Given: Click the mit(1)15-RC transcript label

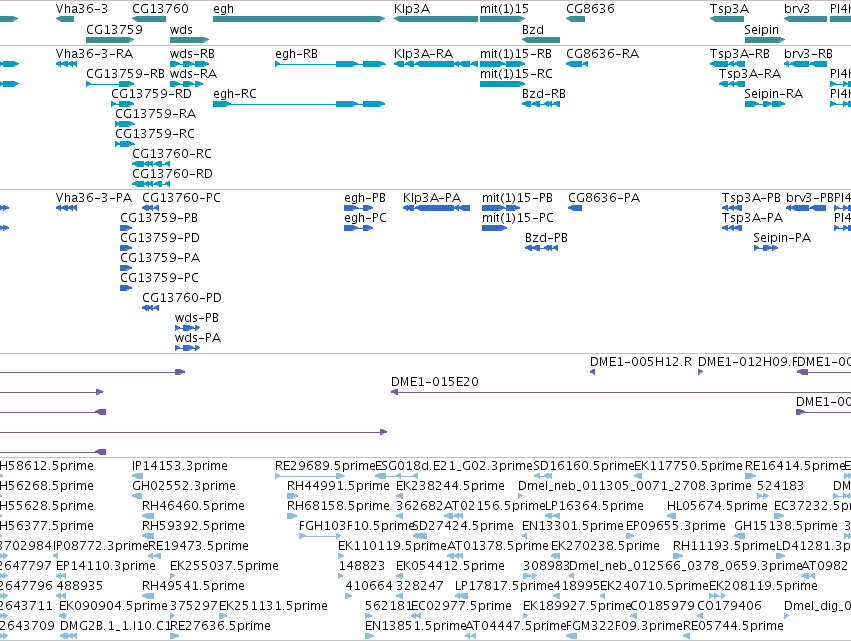Looking at the screenshot, I should [x=516, y=73].
